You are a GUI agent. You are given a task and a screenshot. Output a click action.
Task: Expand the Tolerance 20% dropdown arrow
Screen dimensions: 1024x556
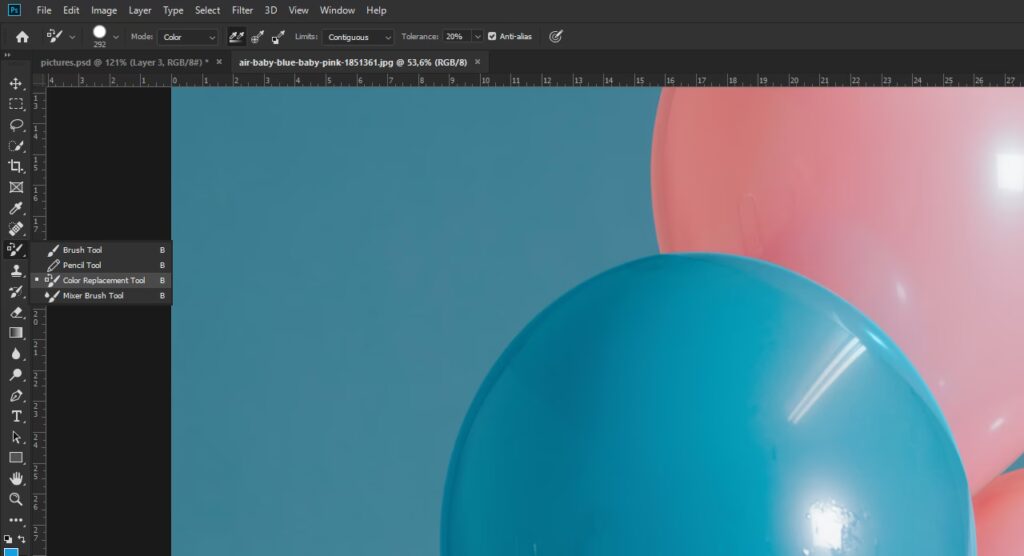(478, 37)
